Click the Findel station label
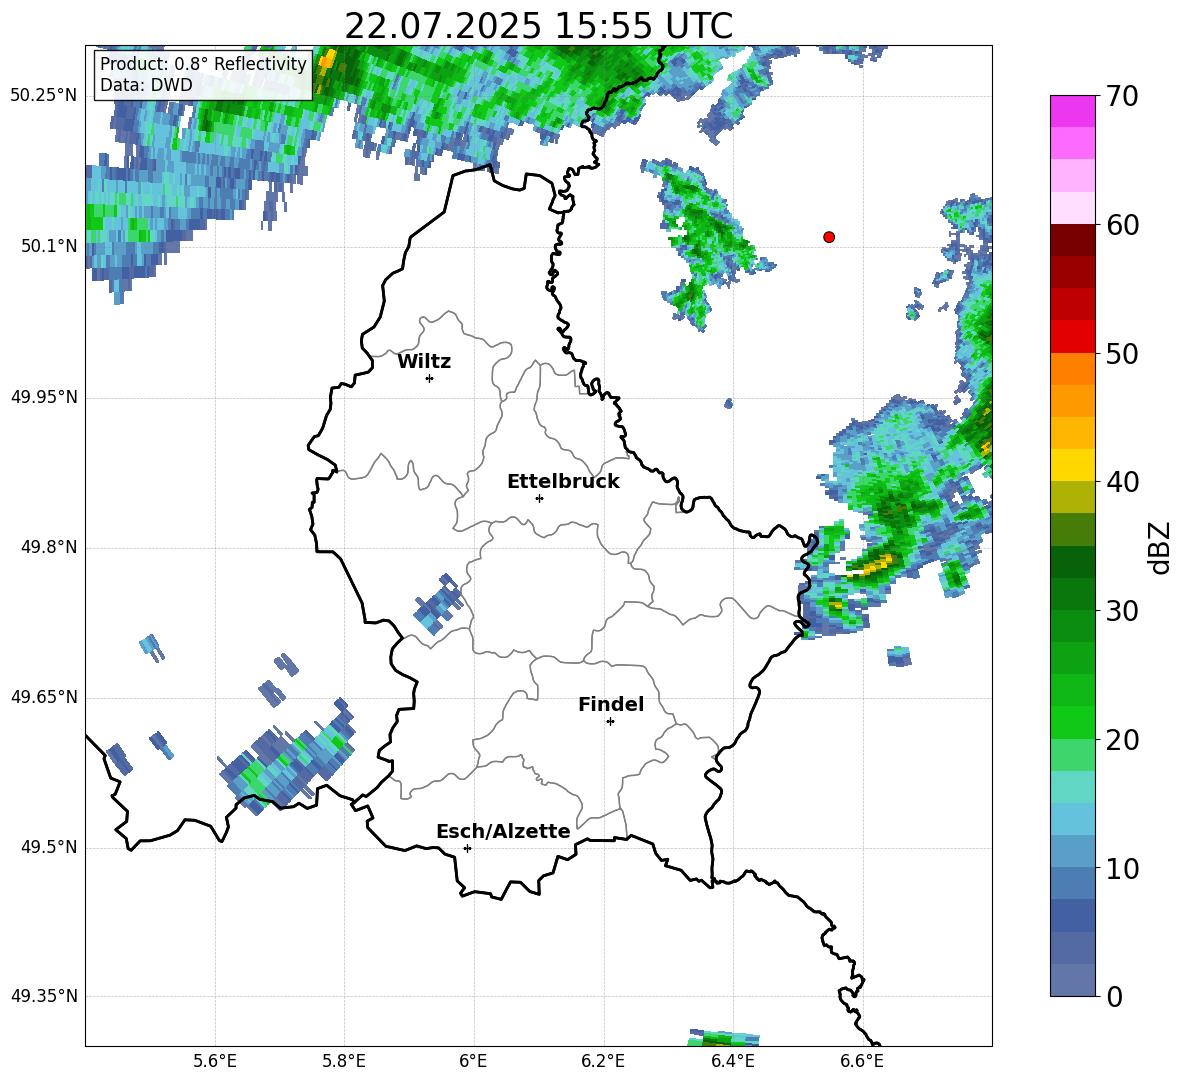Screen dimensions: 1184x1081 (x=611, y=704)
